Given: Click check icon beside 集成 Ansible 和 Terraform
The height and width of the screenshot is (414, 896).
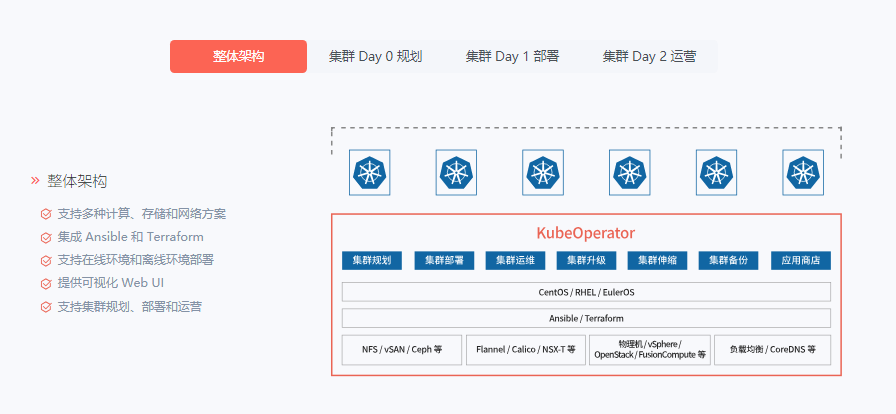Looking at the screenshot, I should [46, 237].
